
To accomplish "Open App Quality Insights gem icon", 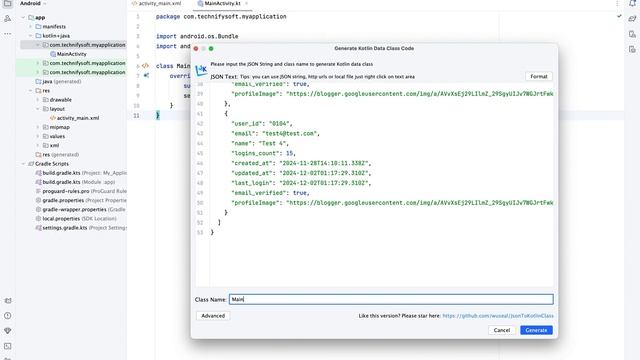I will click(x=7, y=331).
